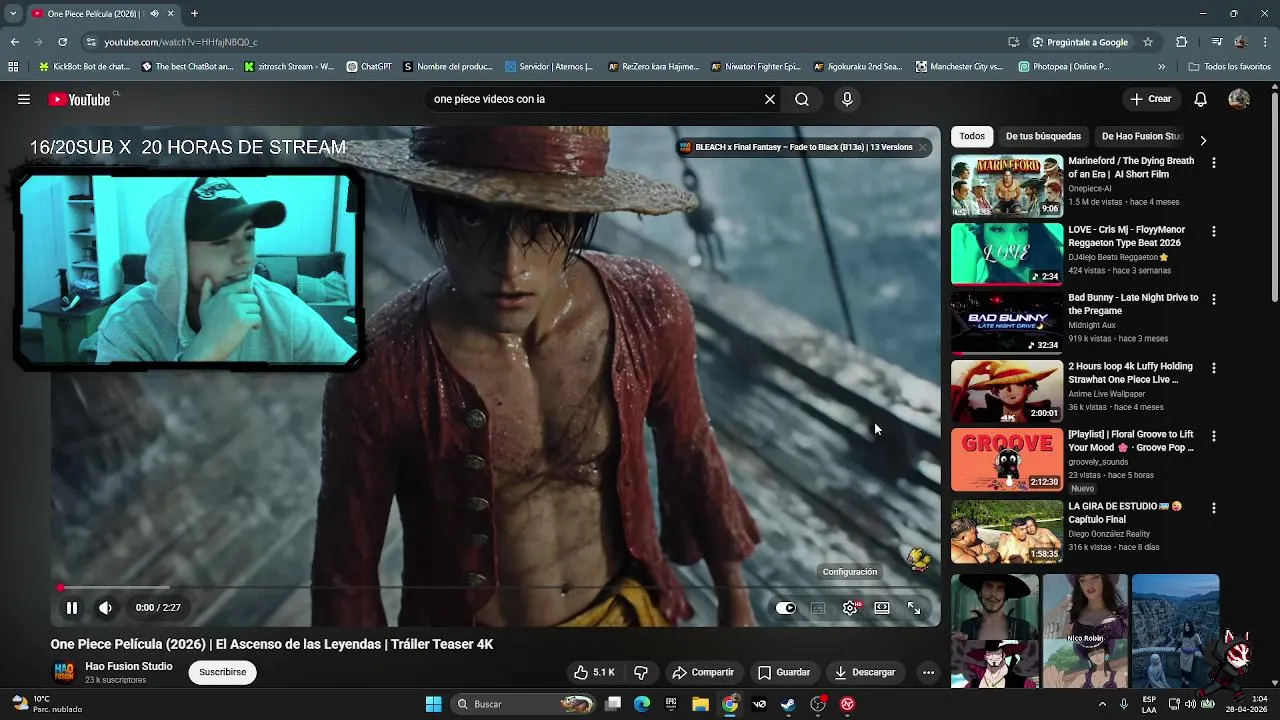This screenshot has height=720, width=1280.
Task: Reload the page
Action: [62, 42]
